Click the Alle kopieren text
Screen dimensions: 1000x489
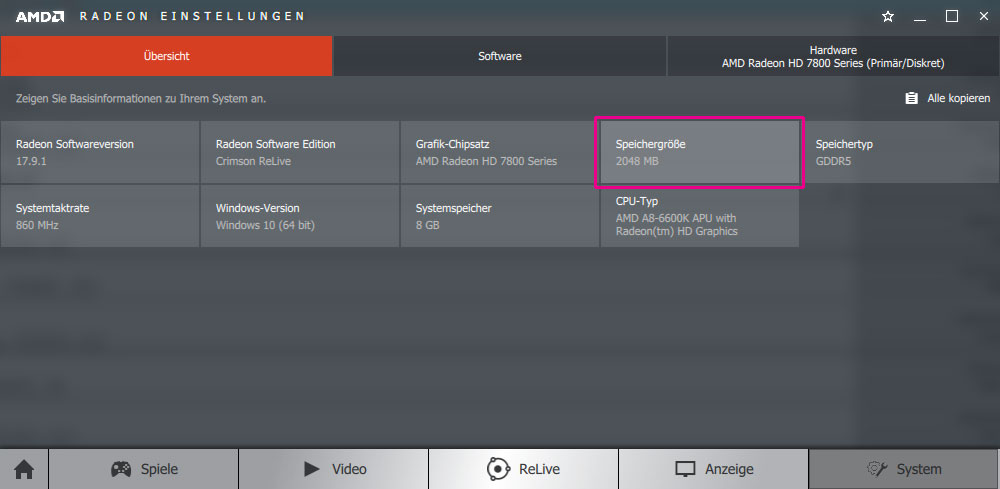point(959,98)
